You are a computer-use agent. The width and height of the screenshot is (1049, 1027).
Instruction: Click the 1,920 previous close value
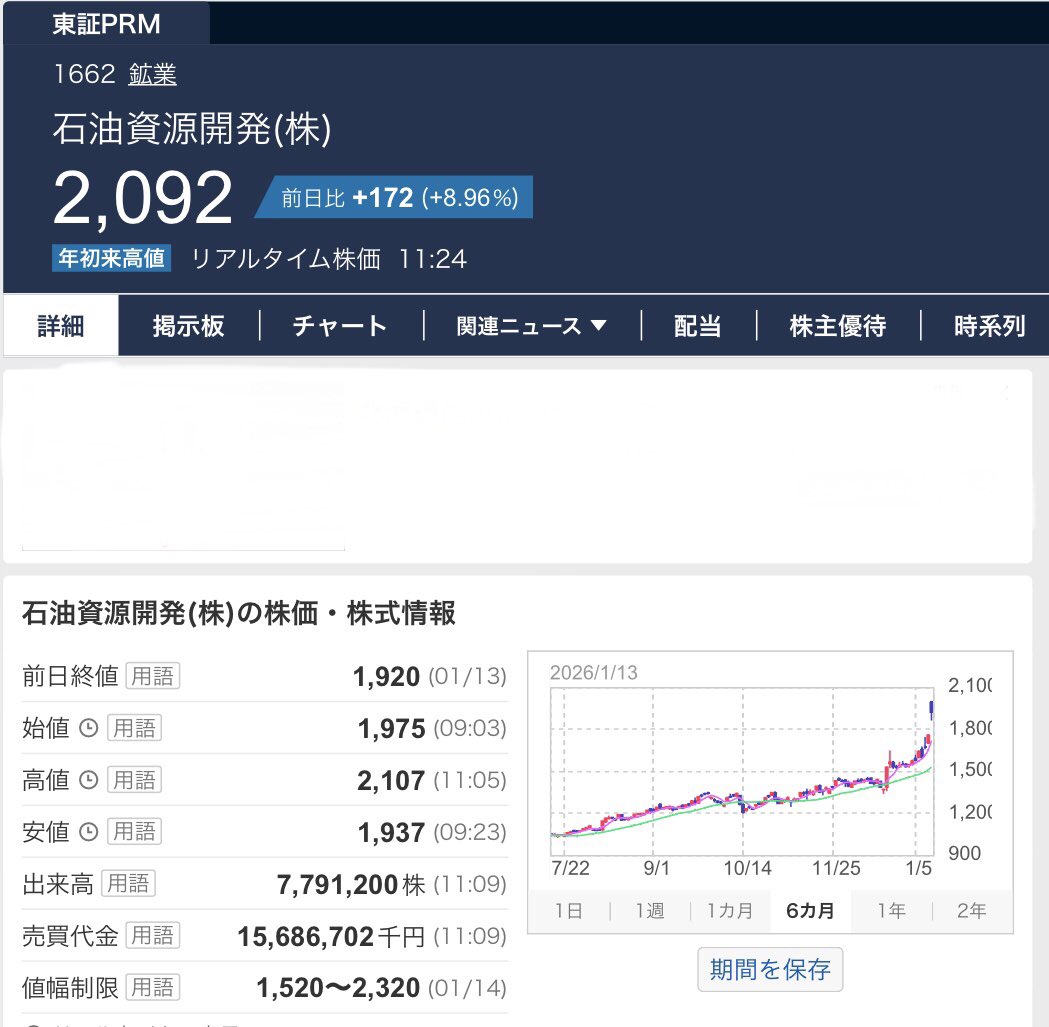point(386,676)
